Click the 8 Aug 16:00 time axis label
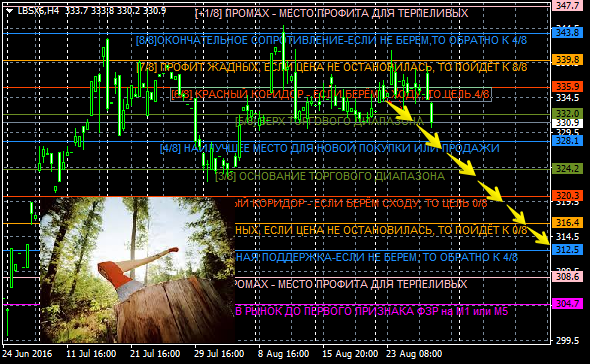The height and width of the screenshot is (364, 590). click(x=283, y=354)
